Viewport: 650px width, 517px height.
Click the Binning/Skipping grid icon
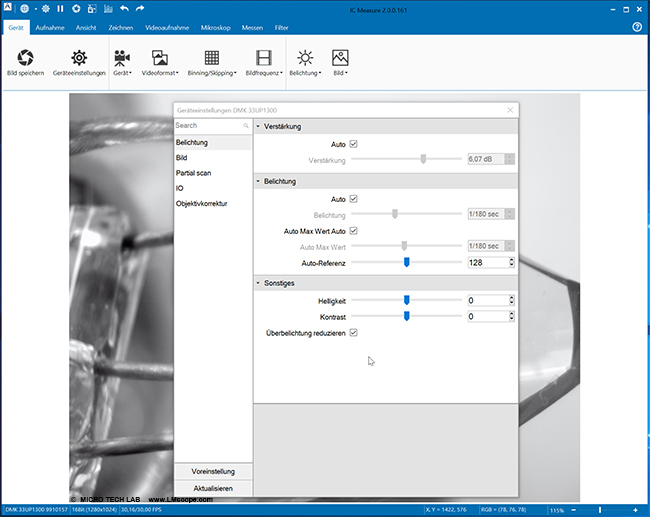point(213,57)
